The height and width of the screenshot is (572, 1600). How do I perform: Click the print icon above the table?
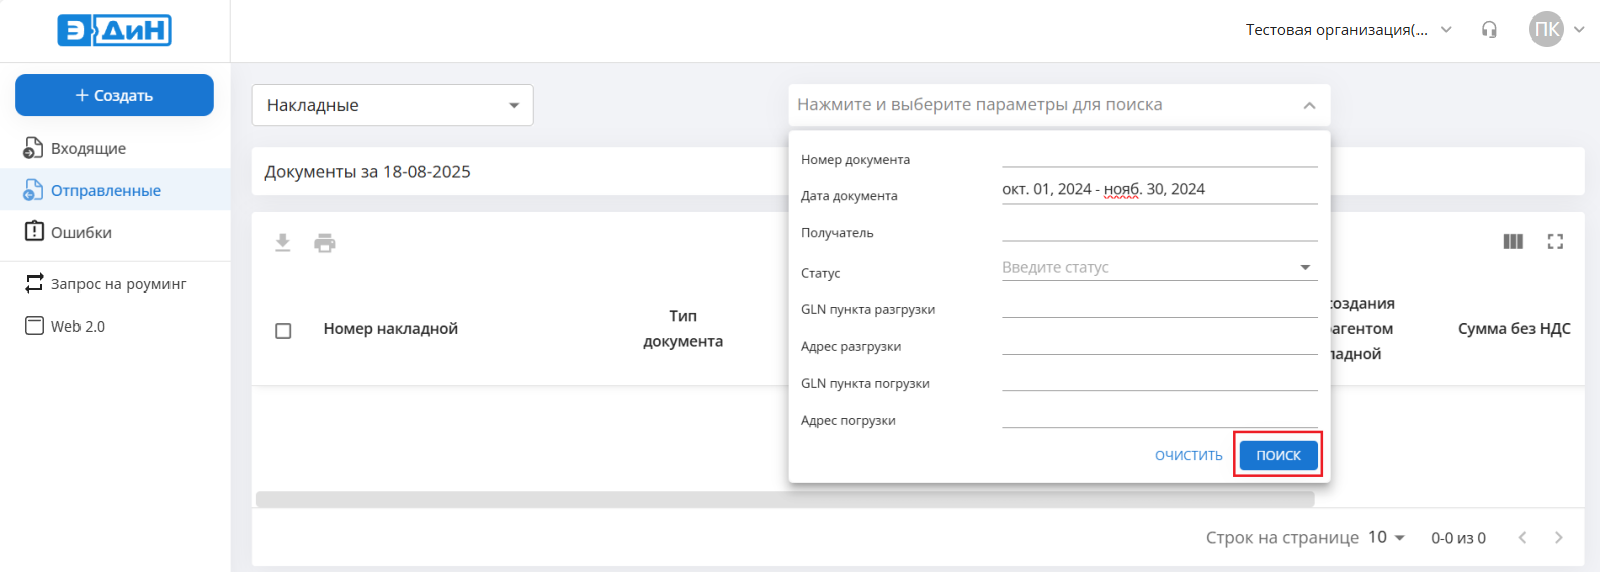click(x=325, y=243)
